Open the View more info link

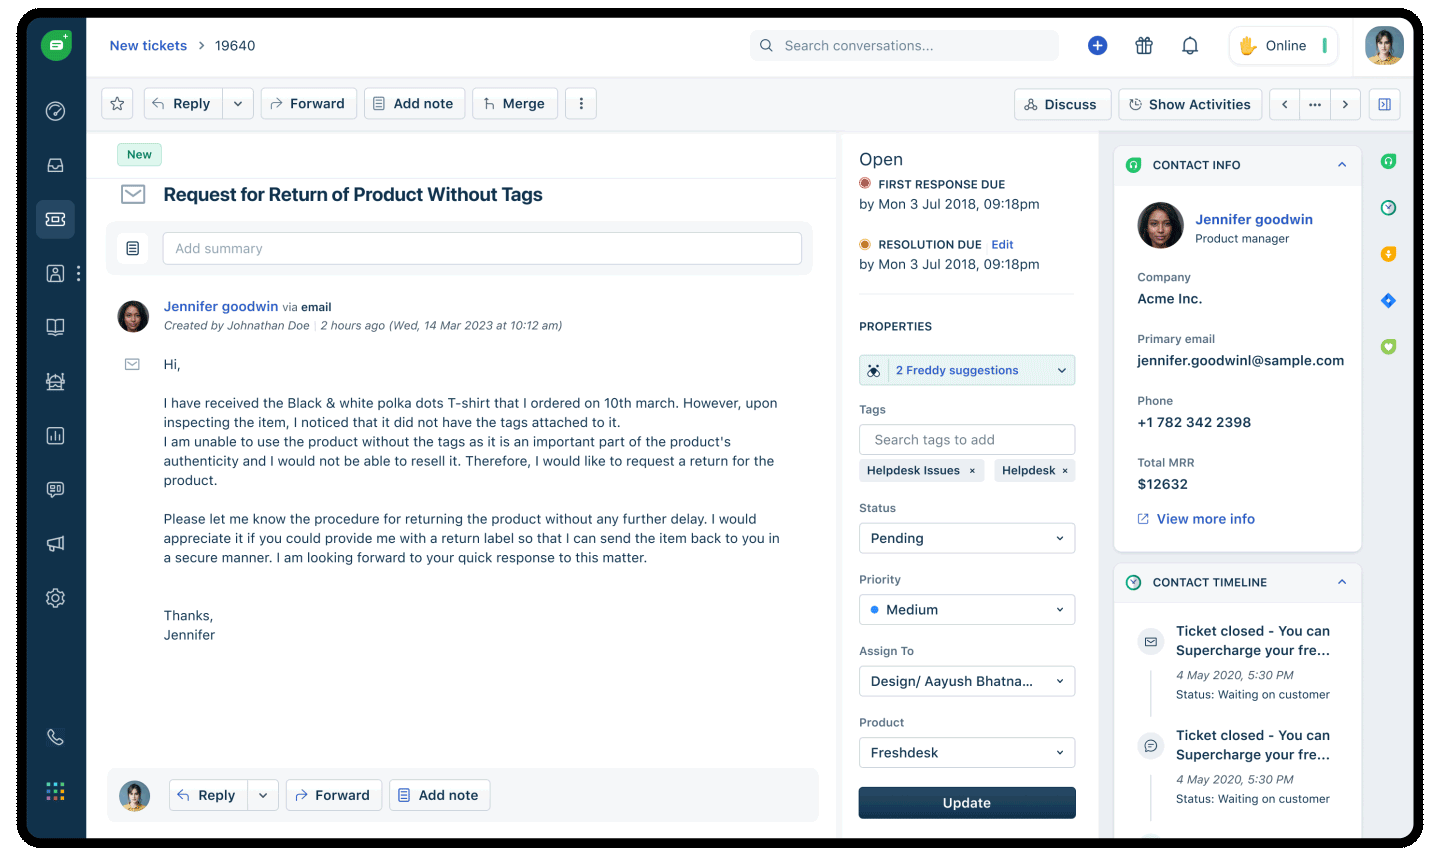(1195, 518)
